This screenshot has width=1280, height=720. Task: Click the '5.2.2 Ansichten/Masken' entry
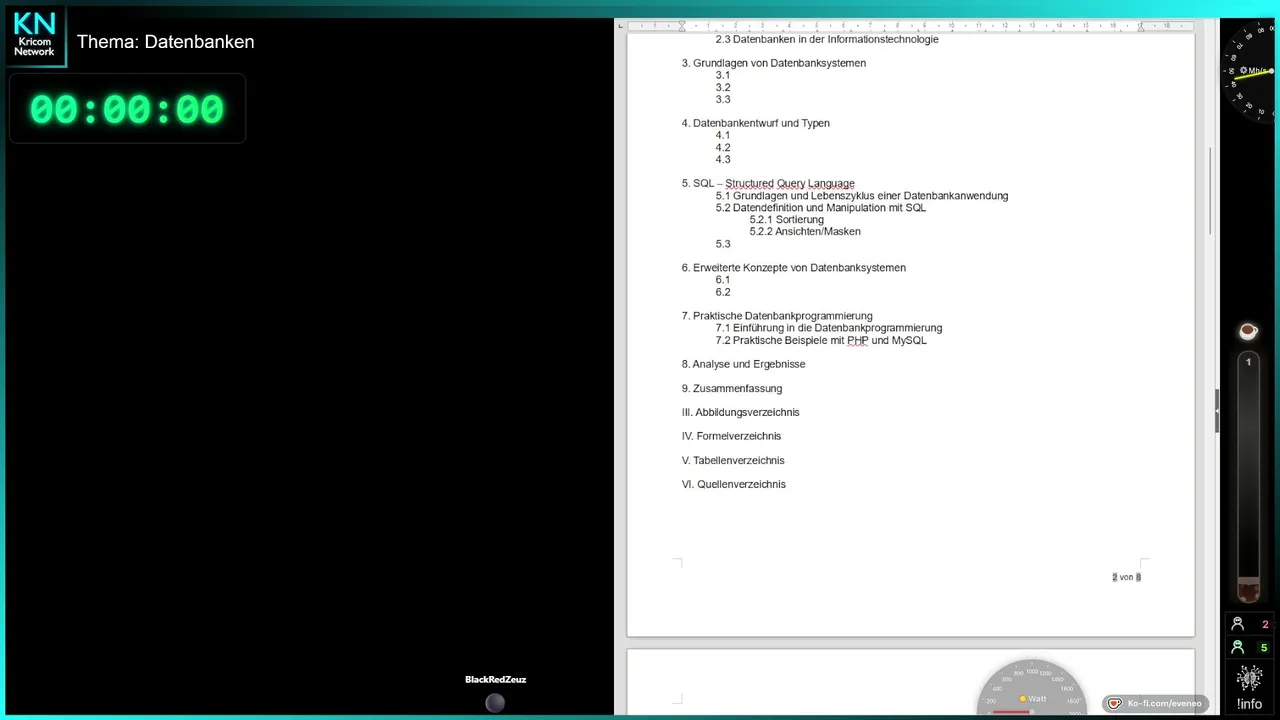tap(805, 232)
